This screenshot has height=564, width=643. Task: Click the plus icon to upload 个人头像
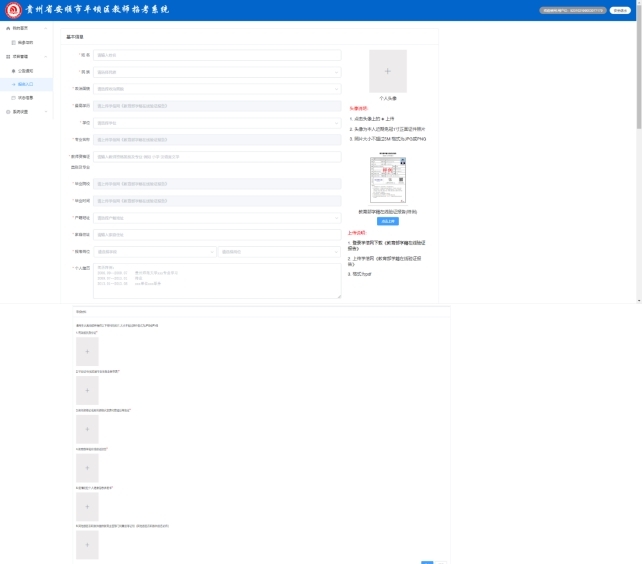[x=387, y=71]
